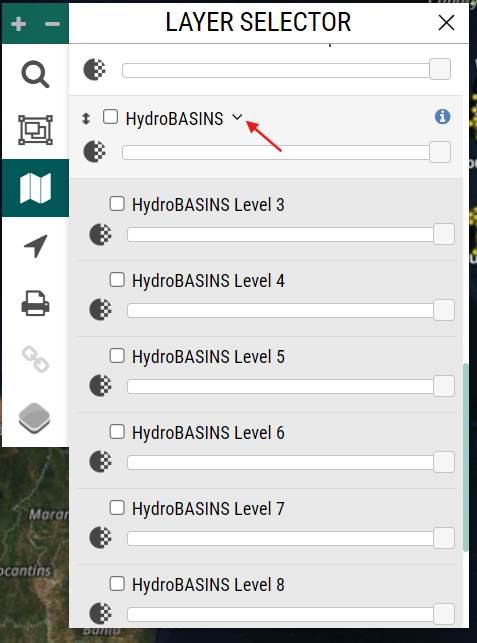Tick the main HydroBASINS group checkbox

point(110,116)
